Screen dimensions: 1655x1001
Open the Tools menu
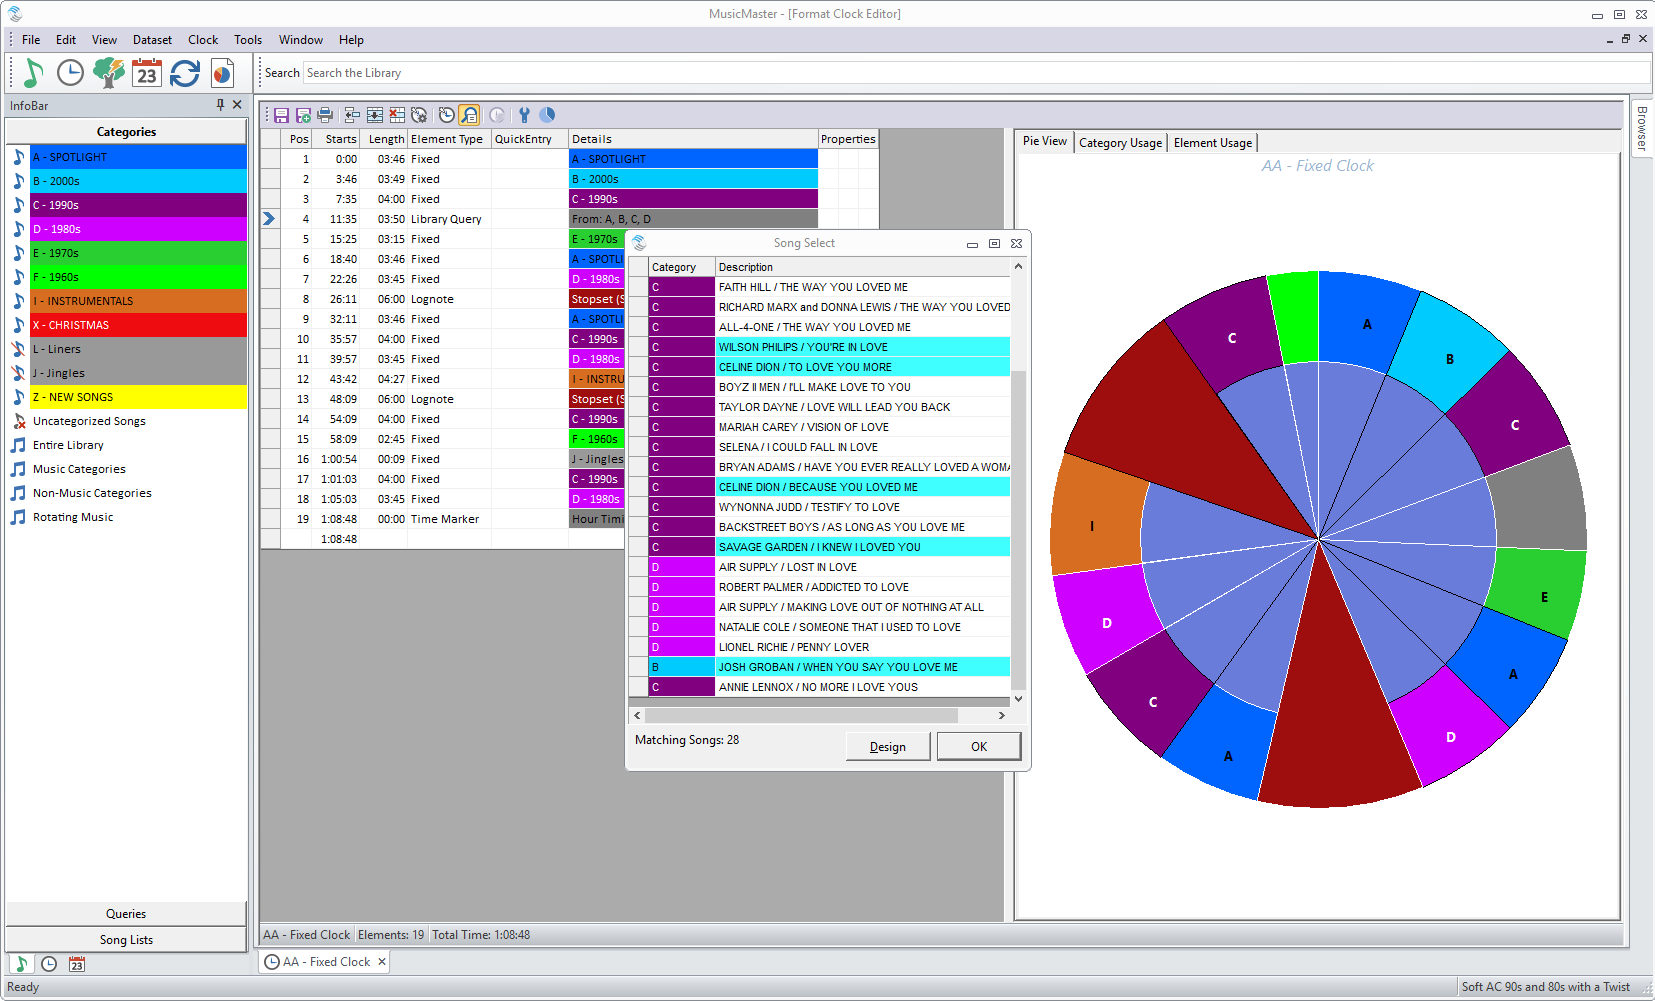click(x=248, y=40)
